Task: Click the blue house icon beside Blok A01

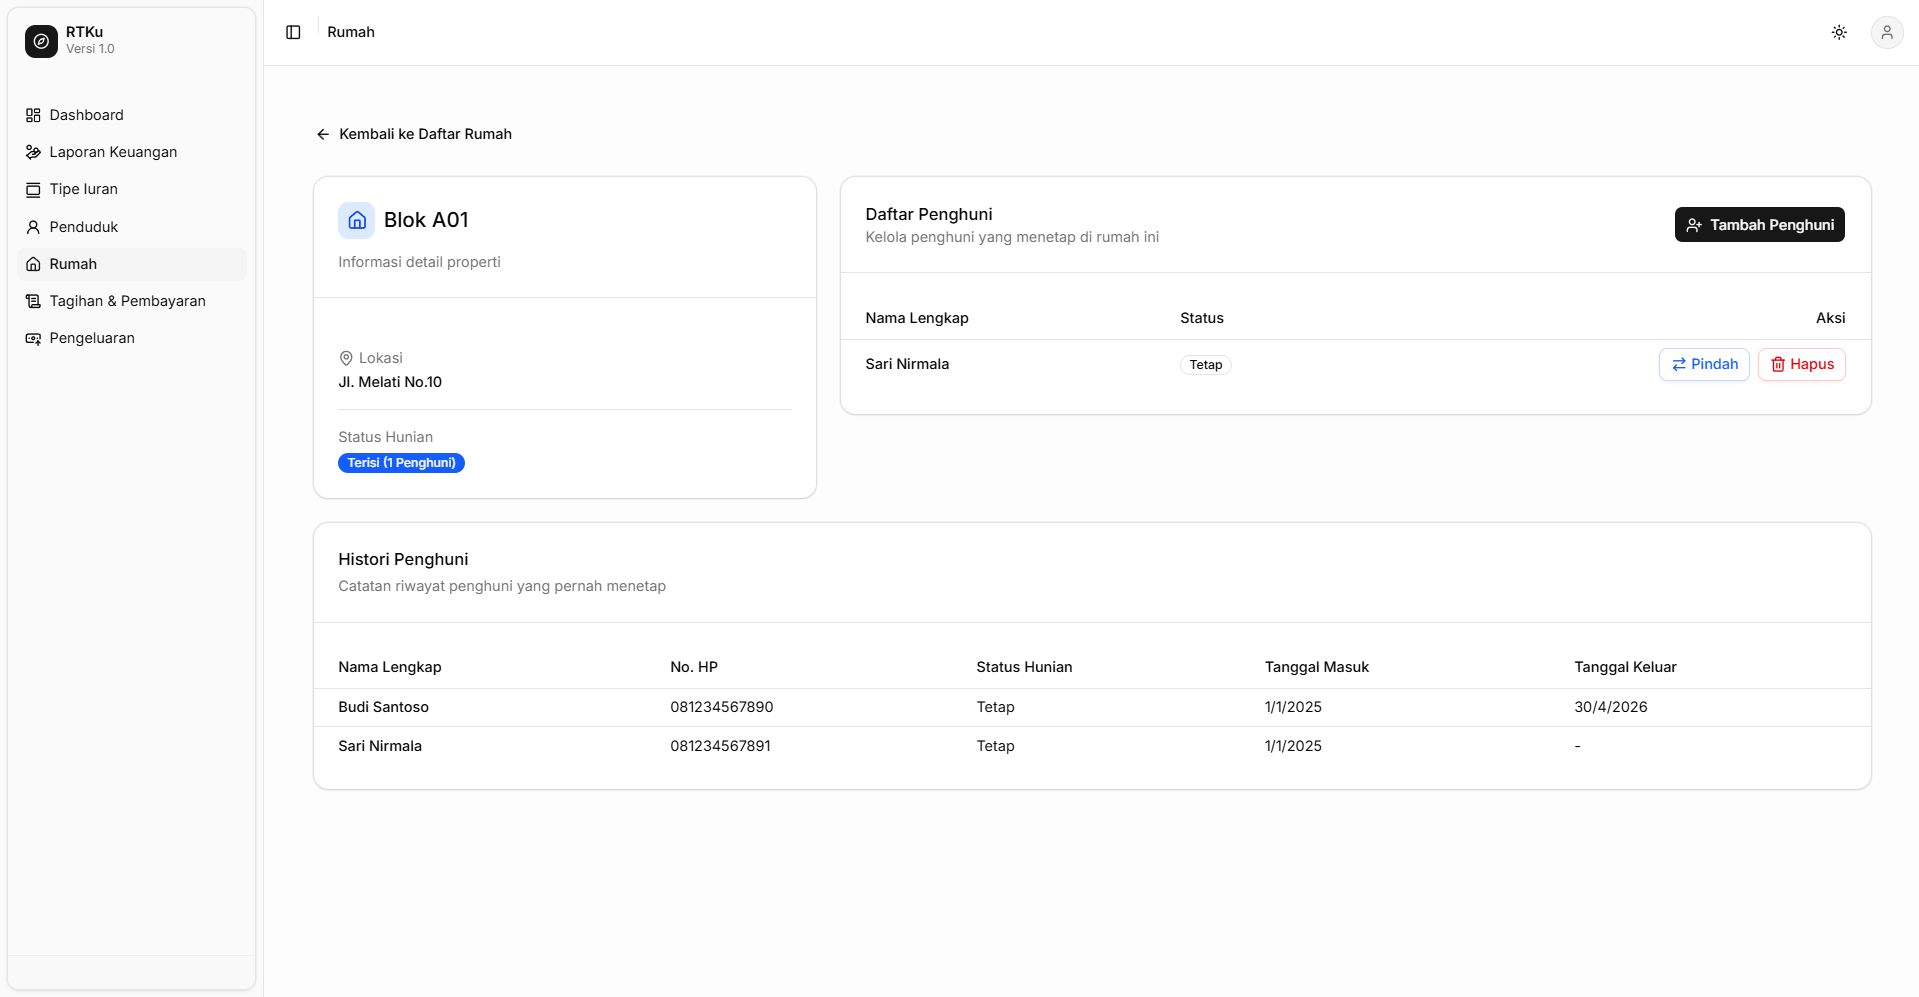Action: pyautogui.click(x=357, y=220)
